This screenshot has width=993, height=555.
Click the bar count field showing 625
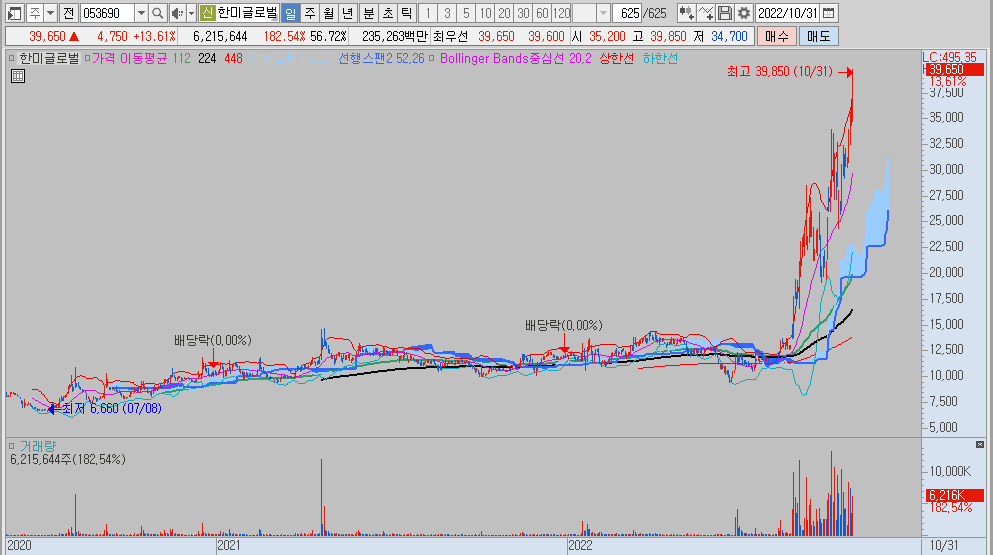pyautogui.click(x=627, y=13)
